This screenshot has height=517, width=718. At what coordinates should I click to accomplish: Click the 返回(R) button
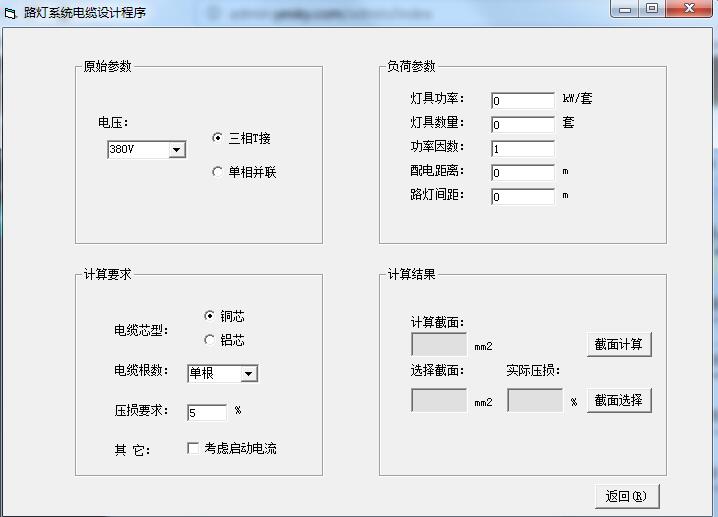(627, 496)
